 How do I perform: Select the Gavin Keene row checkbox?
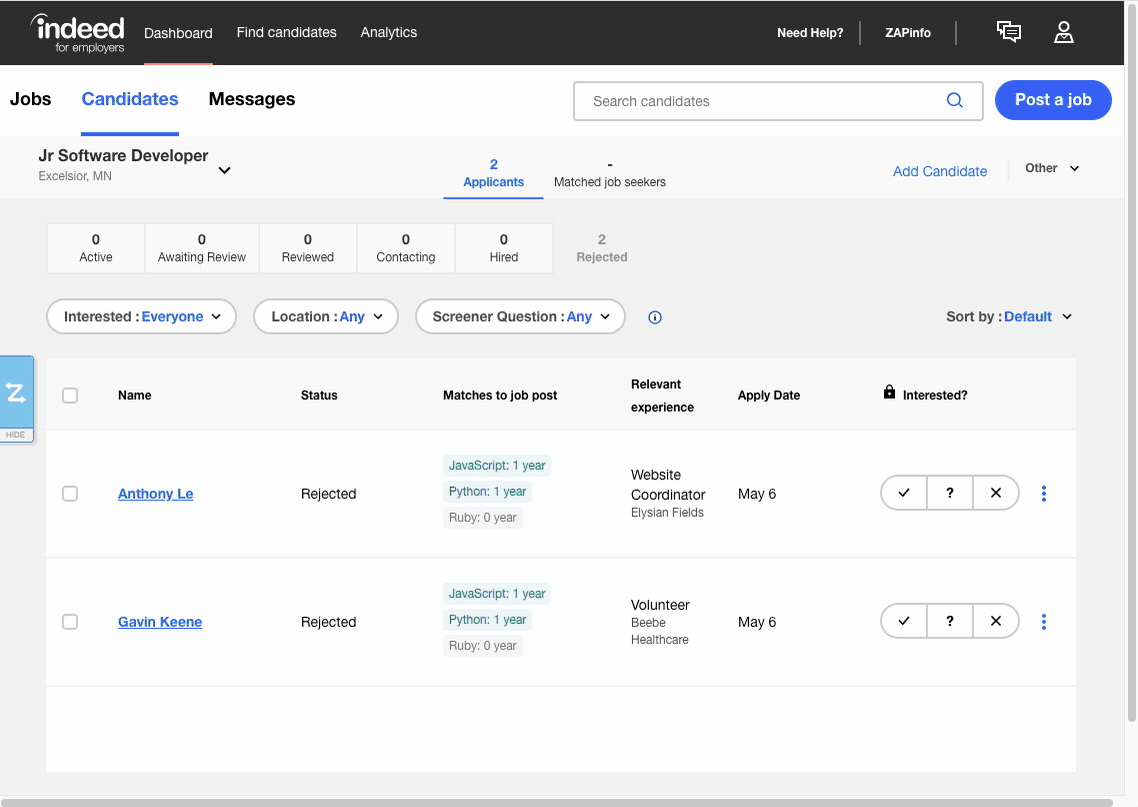point(70,622)
